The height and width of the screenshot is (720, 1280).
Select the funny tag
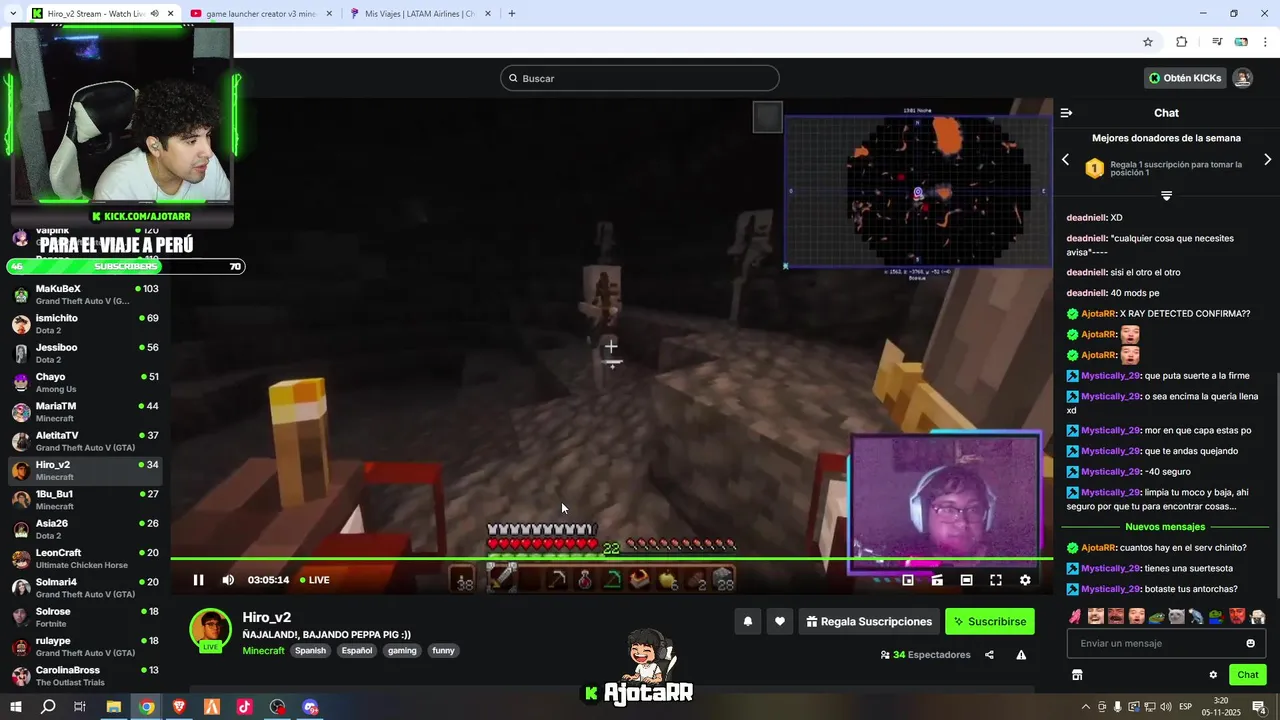[x=443, y=650]
